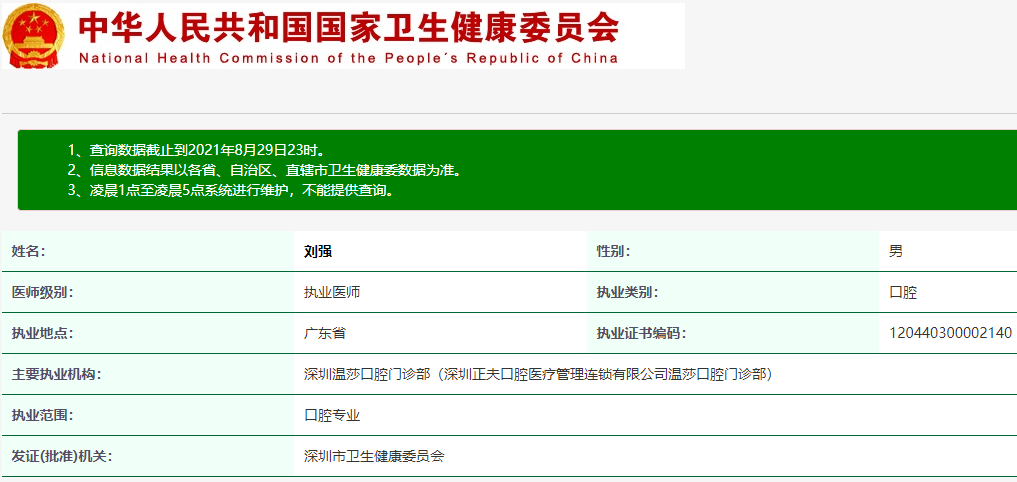Click the 医师级别 field label
1017x482 pixels.
pos(42,293)
